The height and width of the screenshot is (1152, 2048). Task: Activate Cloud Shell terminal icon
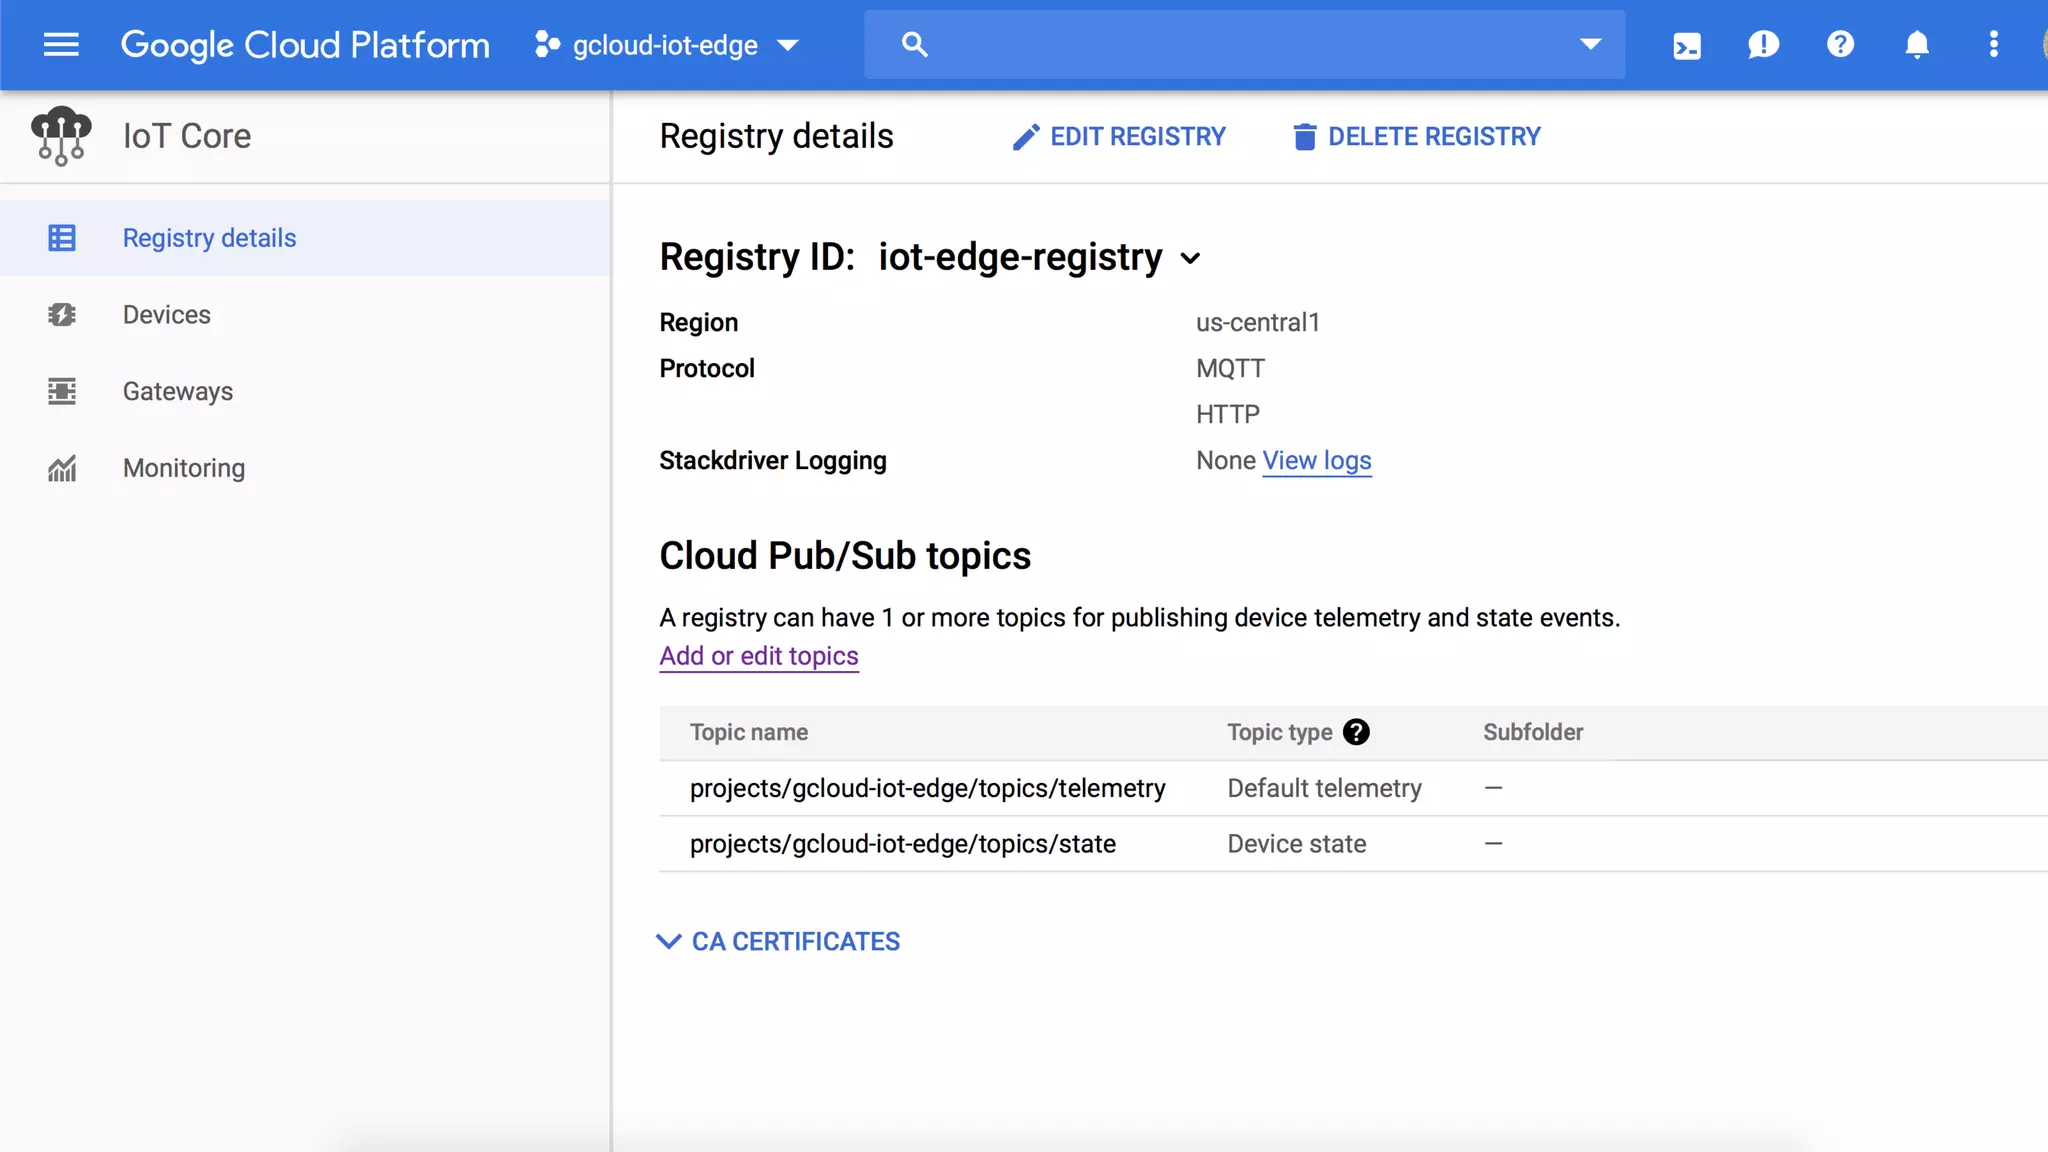[x=1686, y=45]
